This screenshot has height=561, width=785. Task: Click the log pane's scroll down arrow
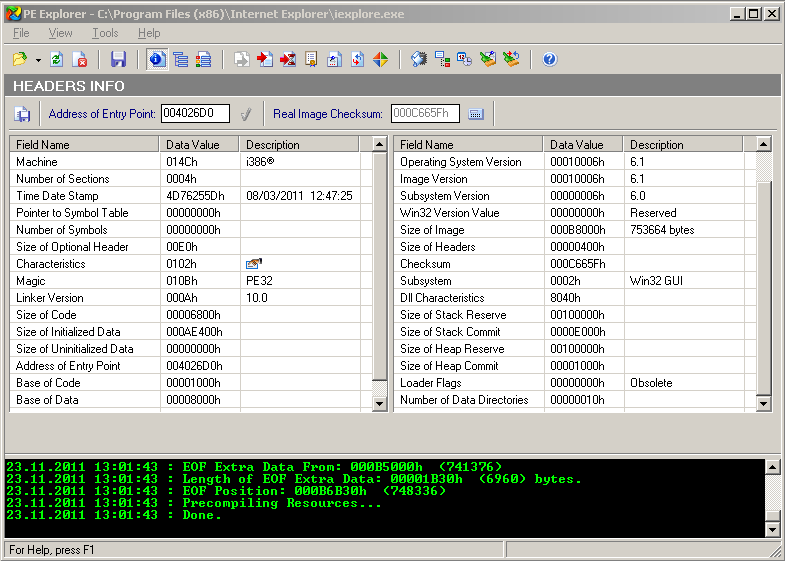coord(772,529)
